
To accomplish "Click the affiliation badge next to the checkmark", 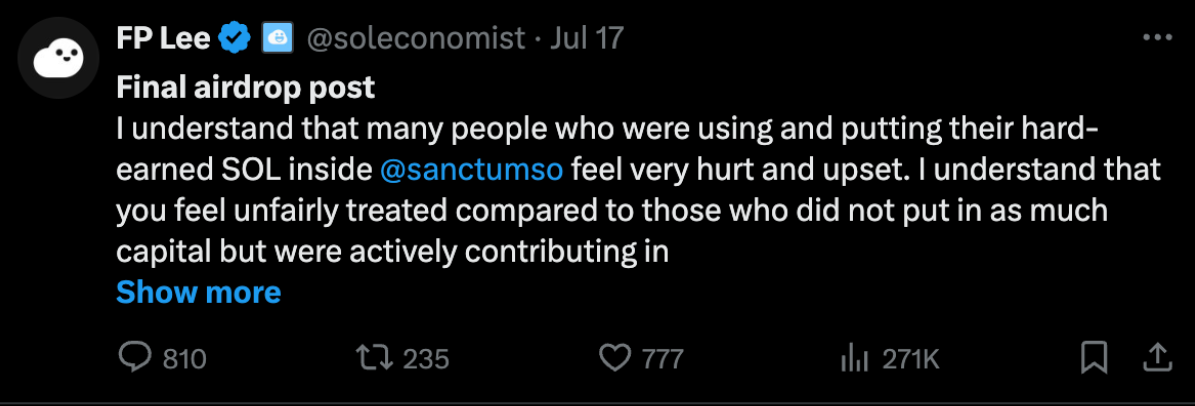I will point(276,39).
